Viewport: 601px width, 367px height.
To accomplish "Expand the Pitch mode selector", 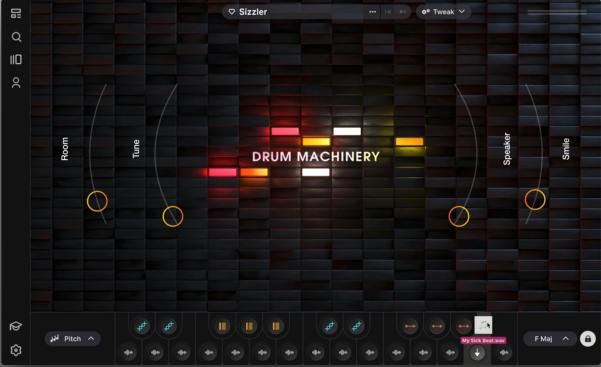I will [x=73, y=339].
